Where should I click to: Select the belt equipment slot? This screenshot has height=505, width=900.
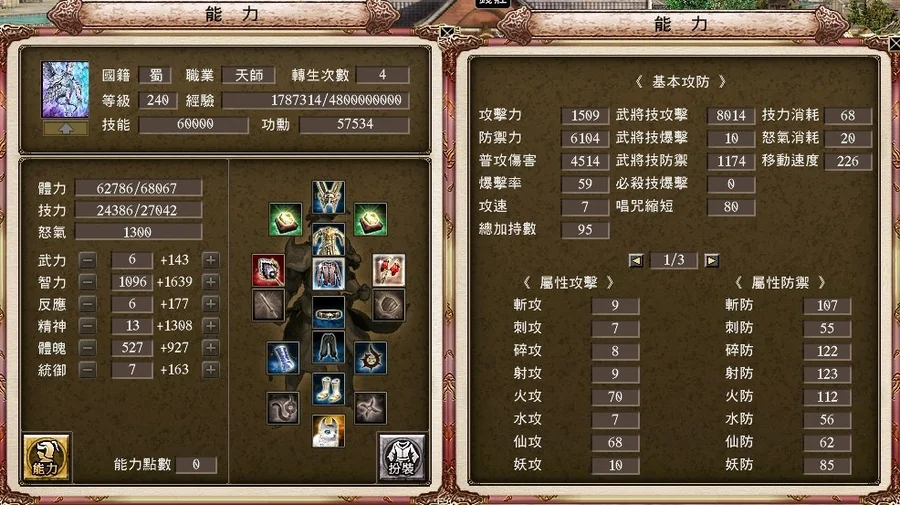(x=328, y=313)
